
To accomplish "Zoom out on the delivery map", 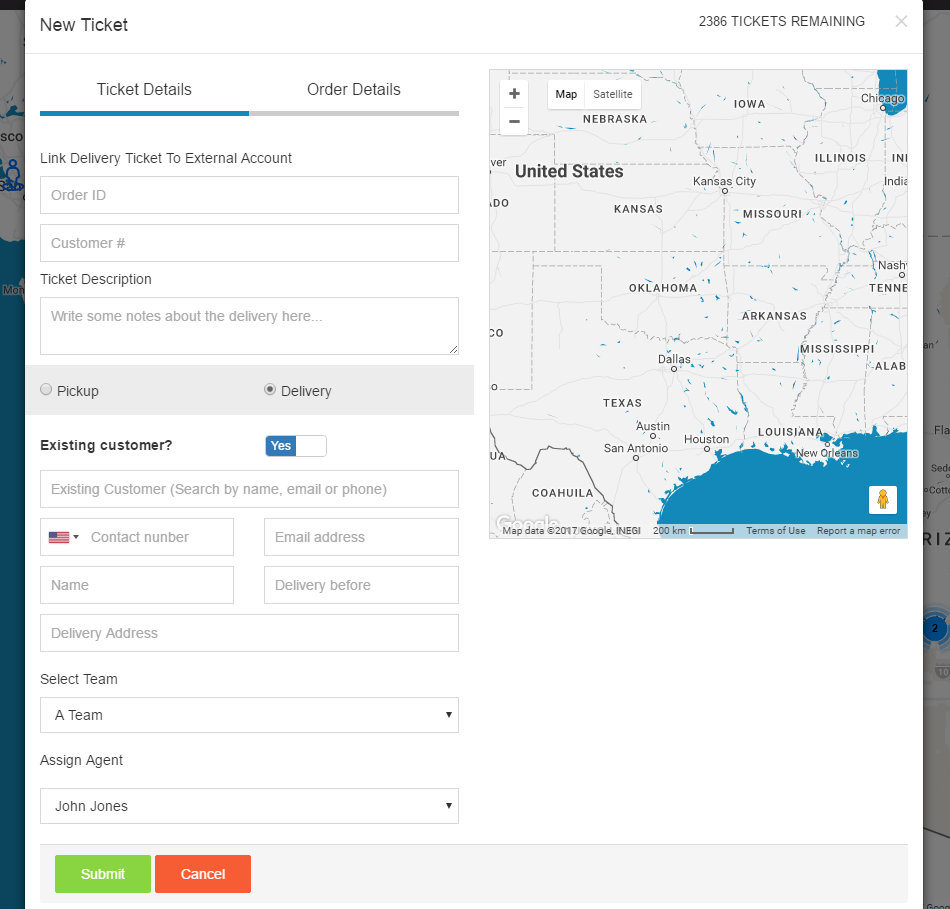I will click(513, 121).
